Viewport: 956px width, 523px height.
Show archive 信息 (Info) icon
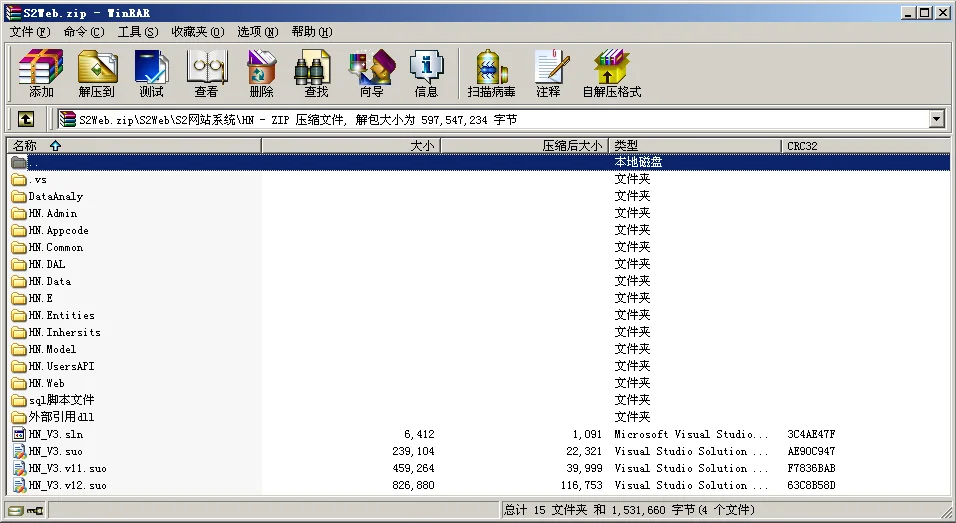pos(426,74)
